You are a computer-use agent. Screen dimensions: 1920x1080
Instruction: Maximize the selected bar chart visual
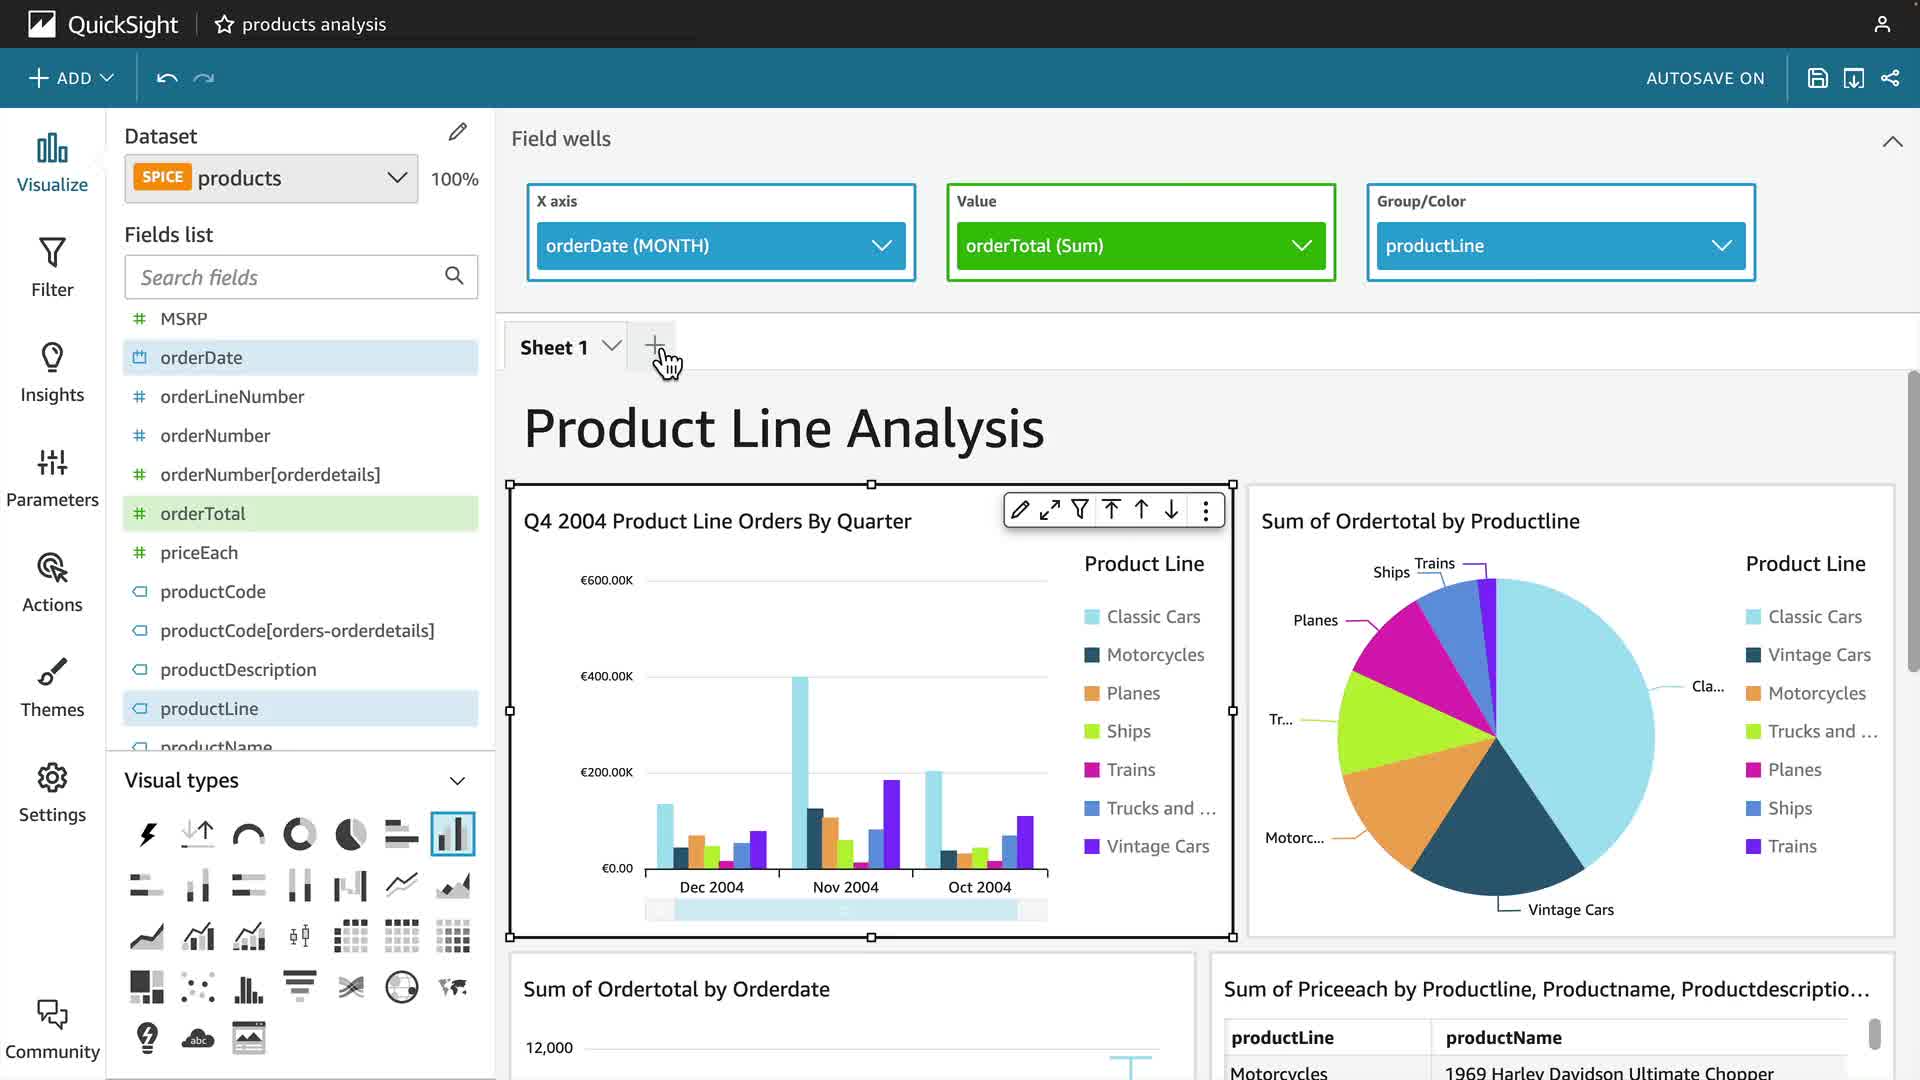point(1049,510)
